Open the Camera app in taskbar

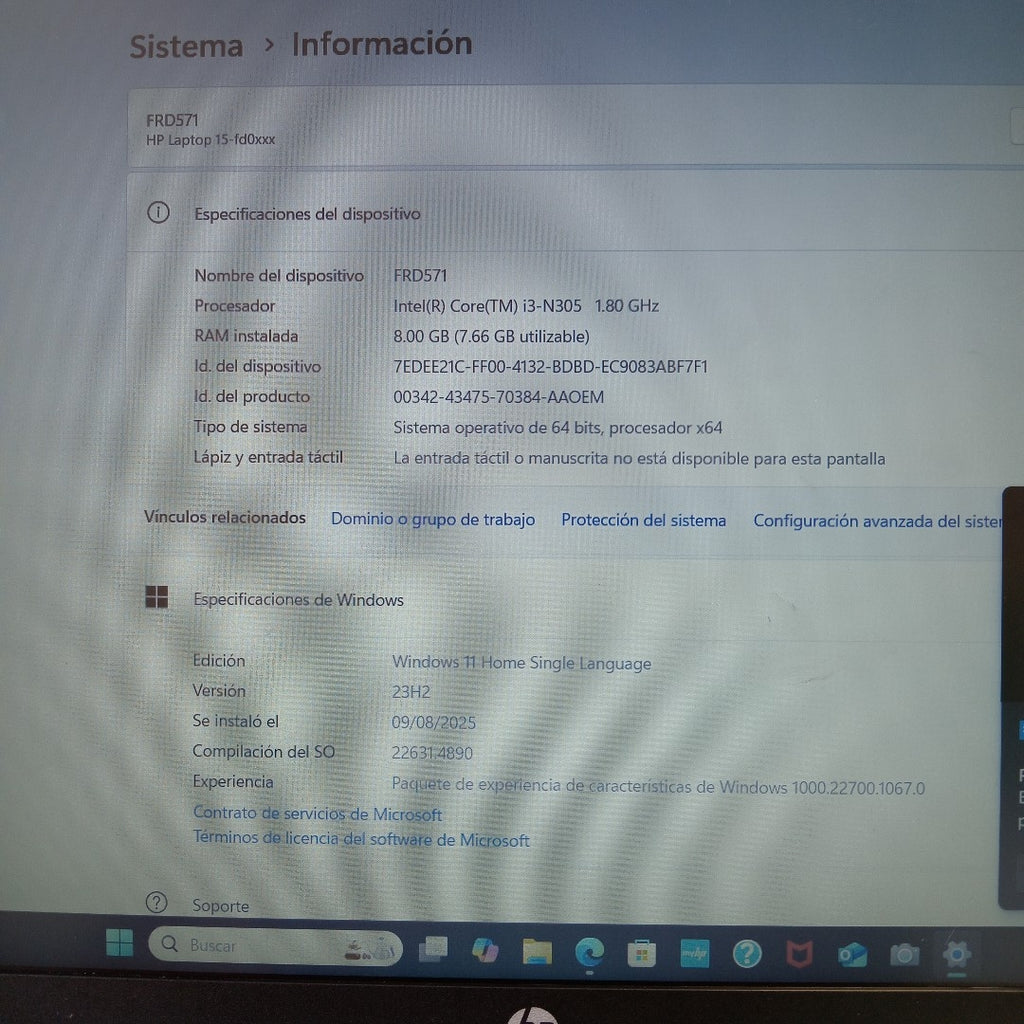904,955
